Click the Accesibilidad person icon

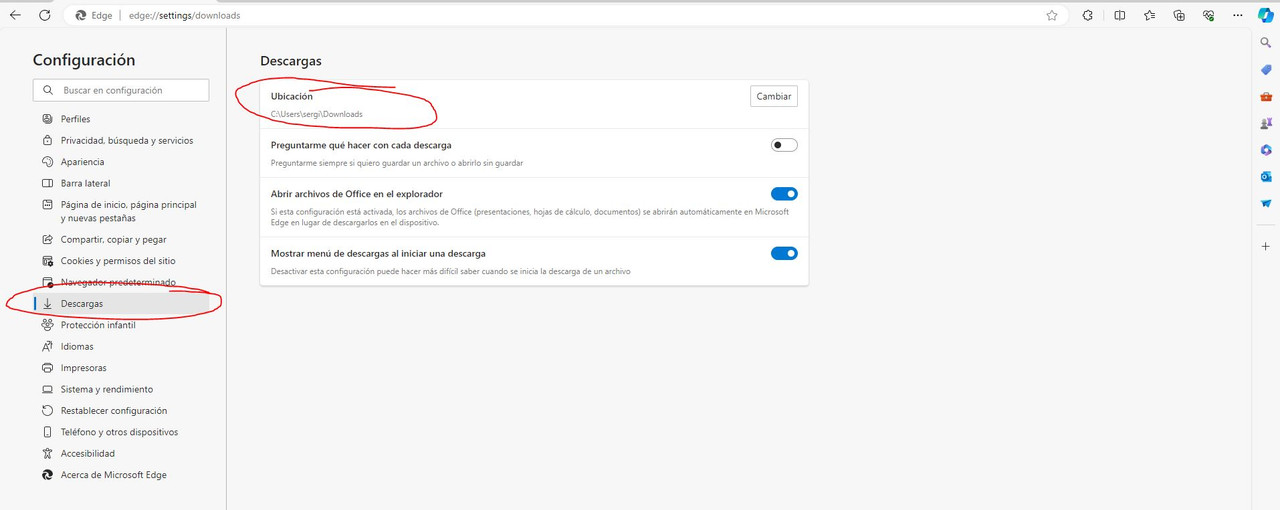pos(47,454)
